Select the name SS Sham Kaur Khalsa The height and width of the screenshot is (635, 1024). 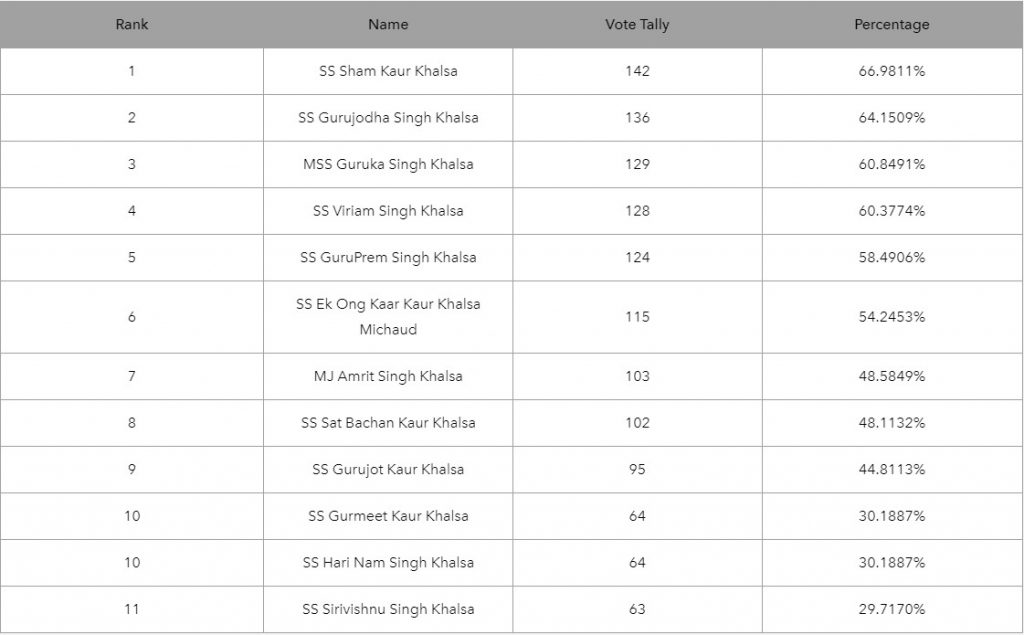388,71
